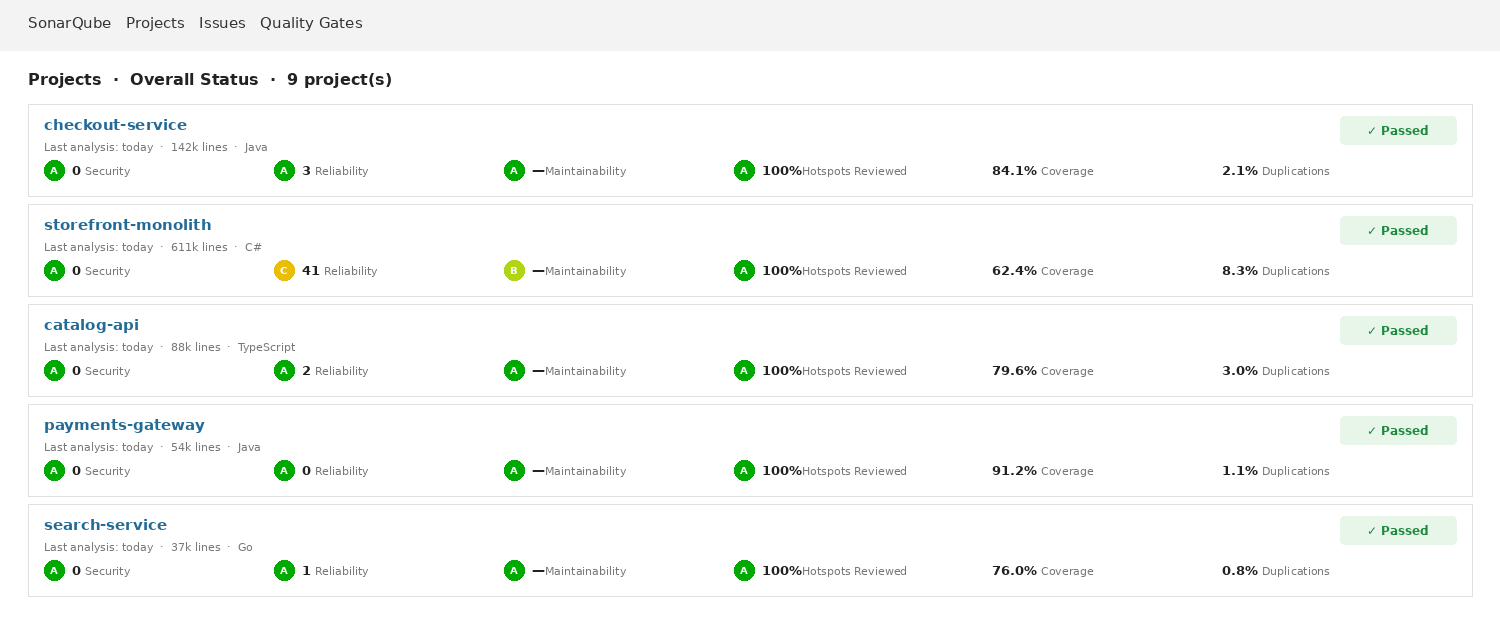Click 1 Reliability count on search-service
Screen dimensions: 1500x620
(306, 571)
